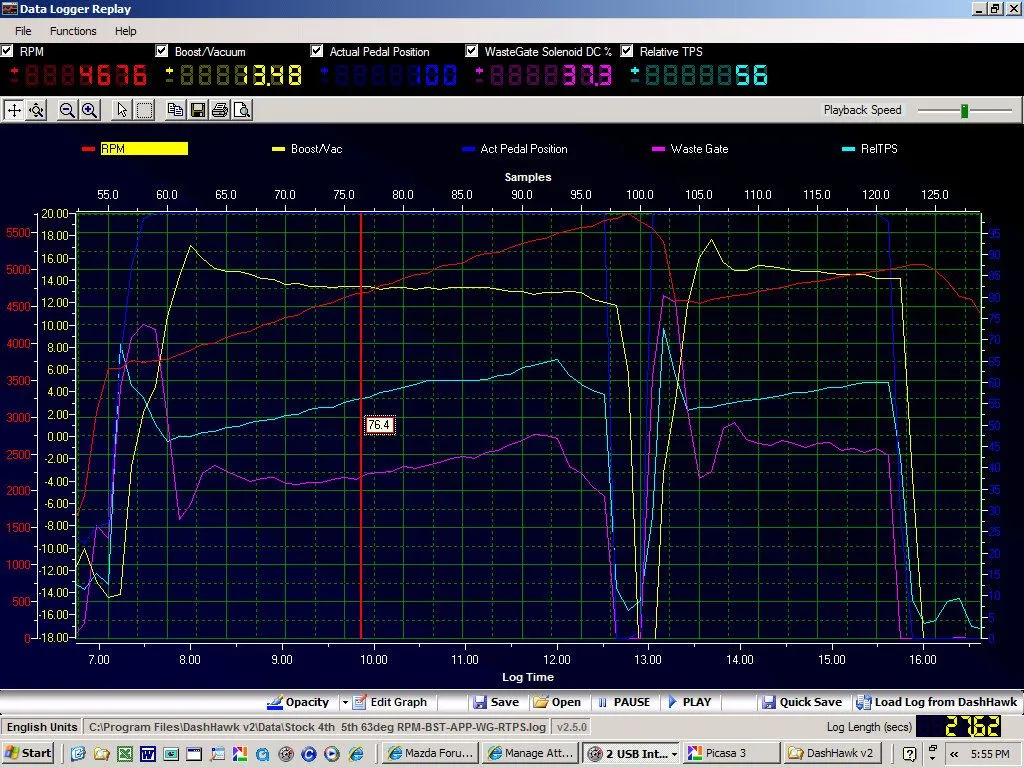Adjust the Playback Speed slider handle
The width and height of the screenshot is (1024, 768).
964,110
